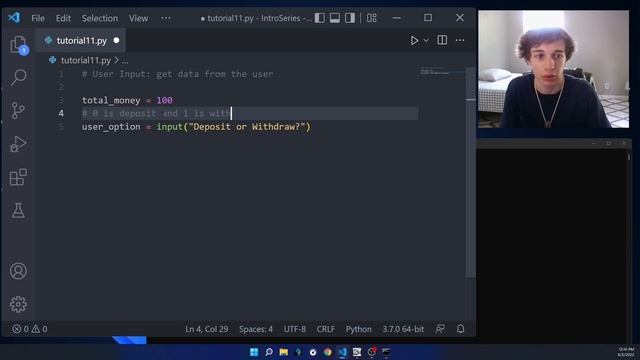The width and height of the screenshot is (640, 360).
Task: Open the run button dropdown arrow
Action: pos(426,40)
